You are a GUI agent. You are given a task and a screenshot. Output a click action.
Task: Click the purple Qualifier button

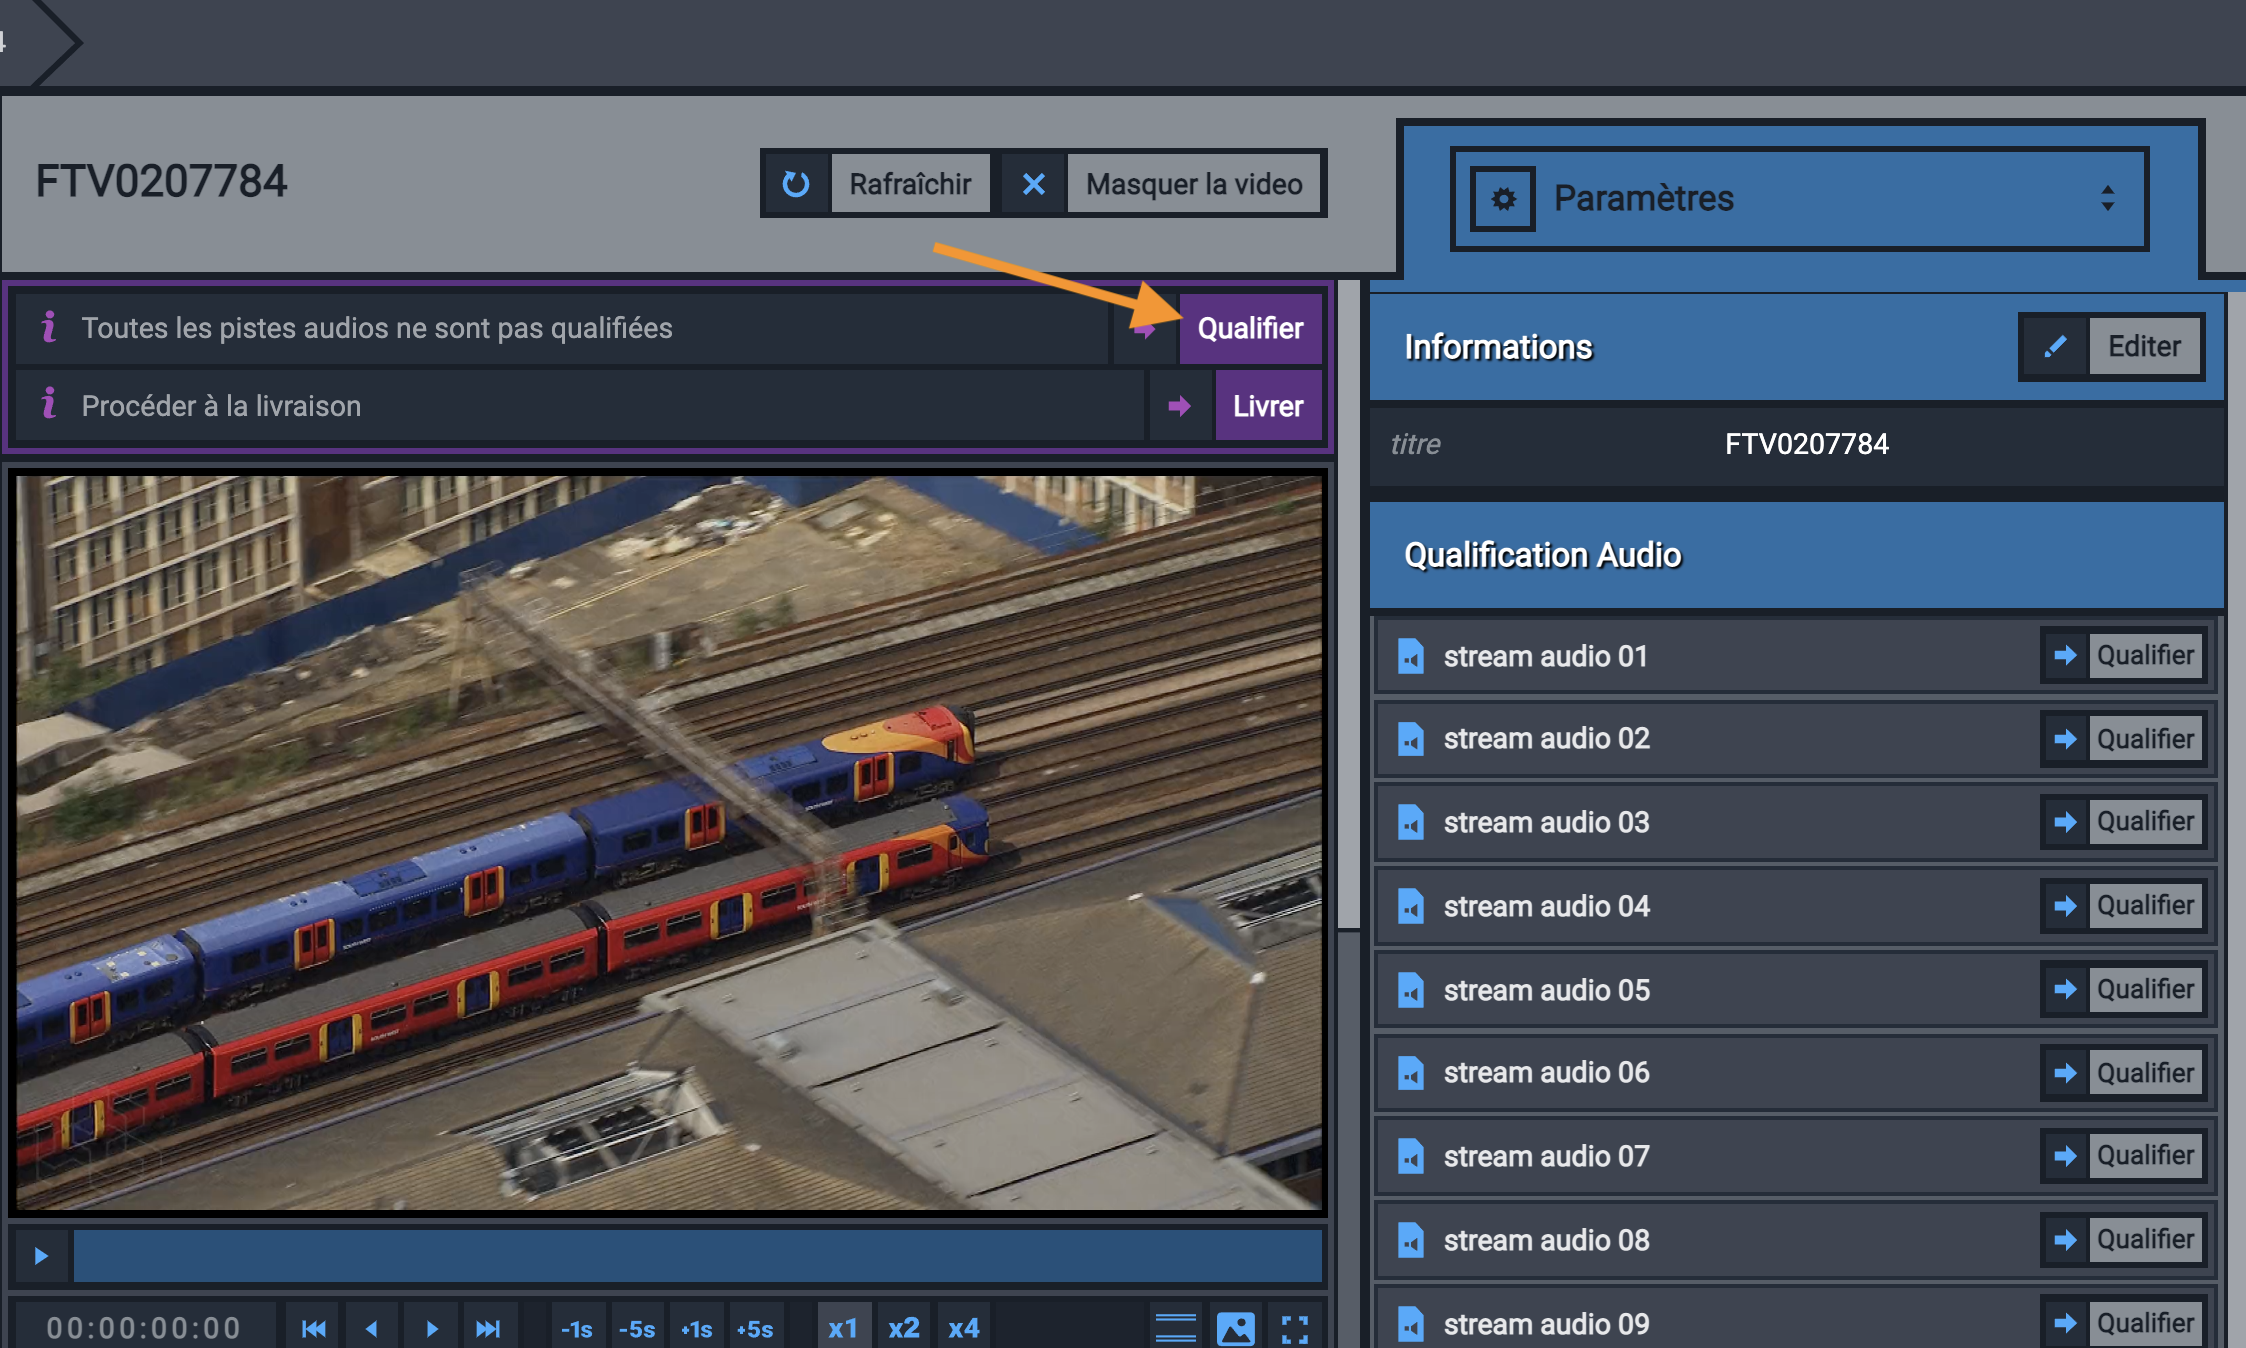coord(1250,328)
